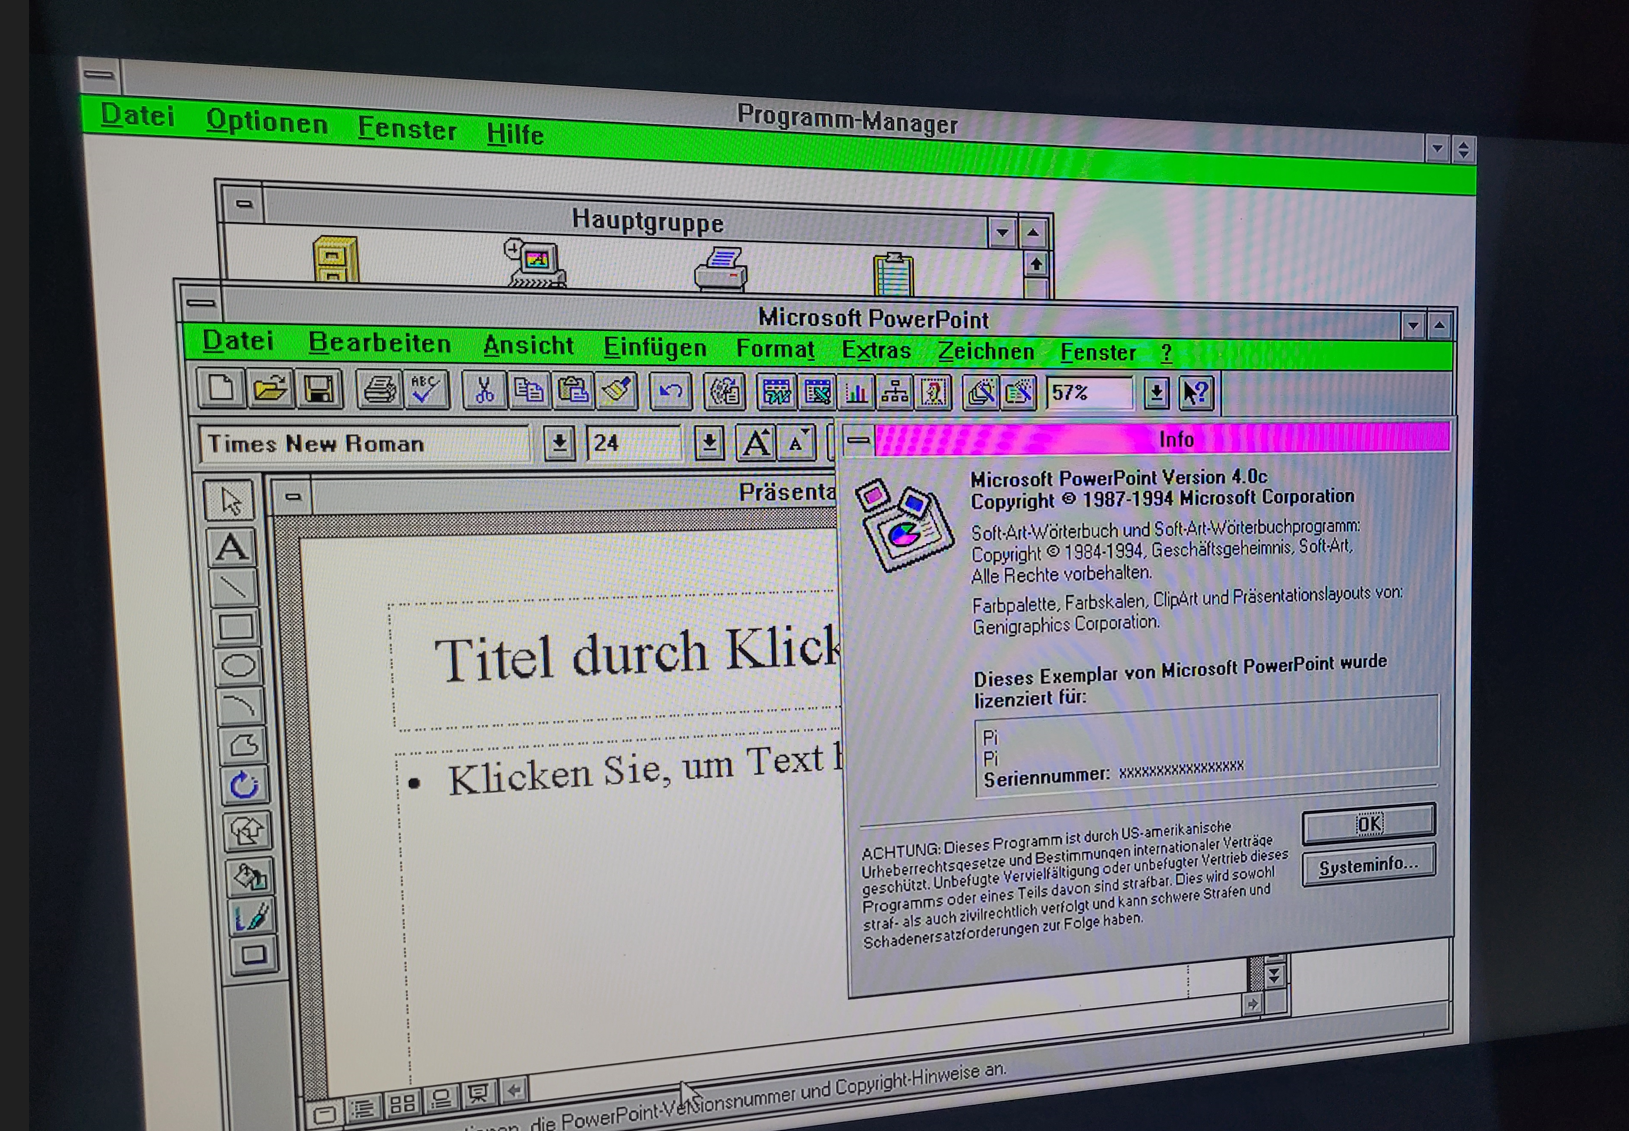The height and width of the screenshot is (1131, 1629).
Task: Click the Insert Excel Worksheet icon
Action: tap(817, 392)
